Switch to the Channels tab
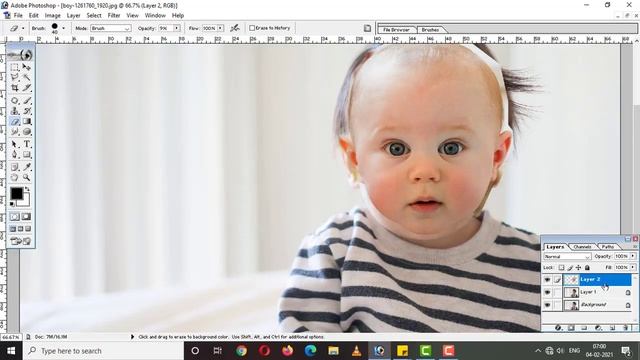This screenshot has width=640, height=360. coord(582,247)
